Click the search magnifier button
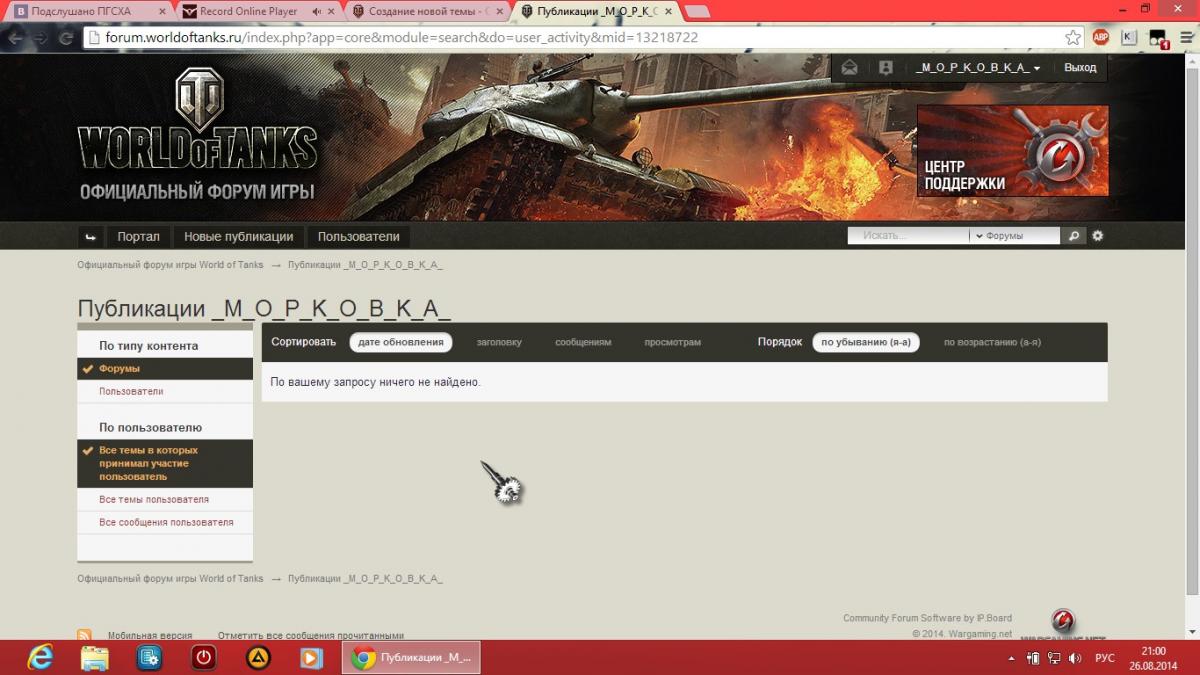 [1074, 236]
